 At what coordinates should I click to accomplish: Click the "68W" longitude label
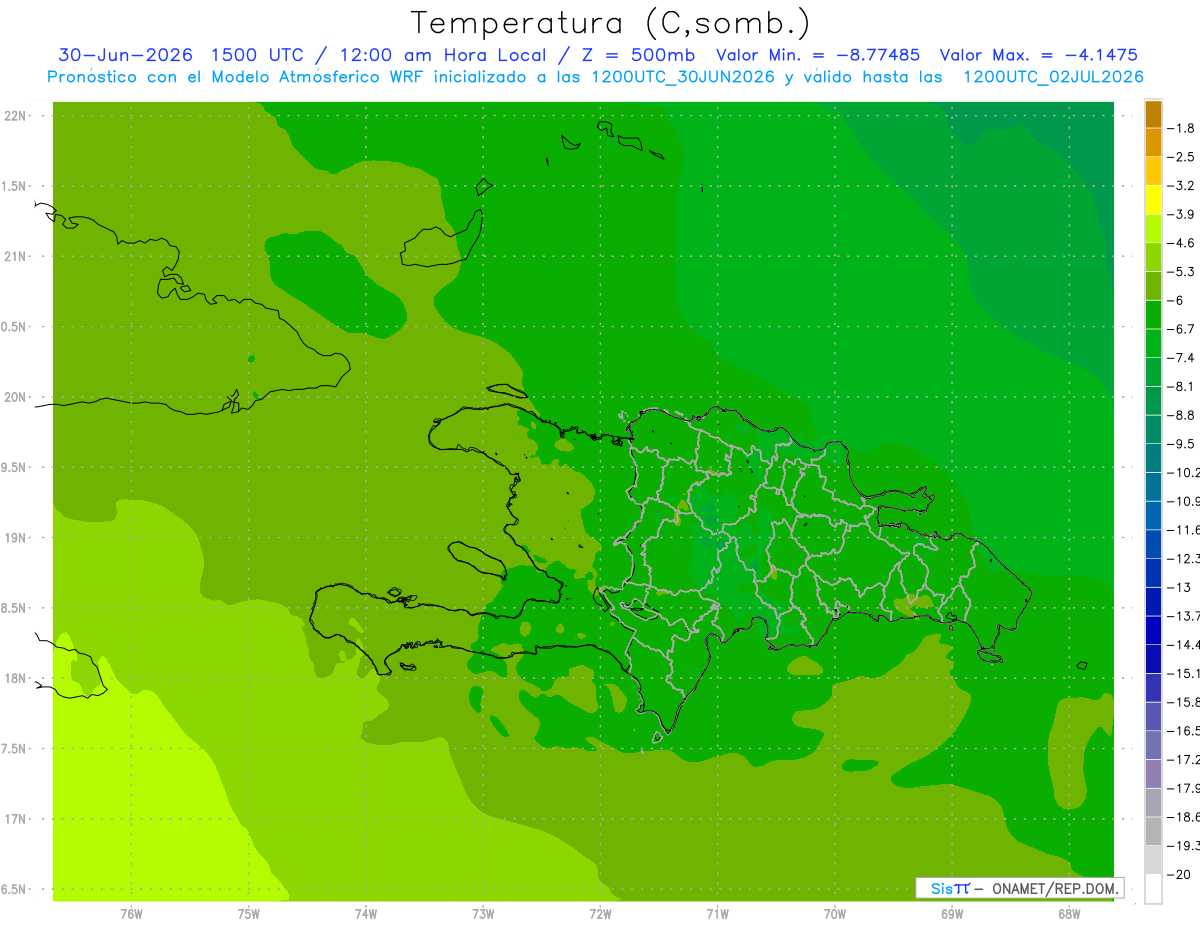(1069, 914)
